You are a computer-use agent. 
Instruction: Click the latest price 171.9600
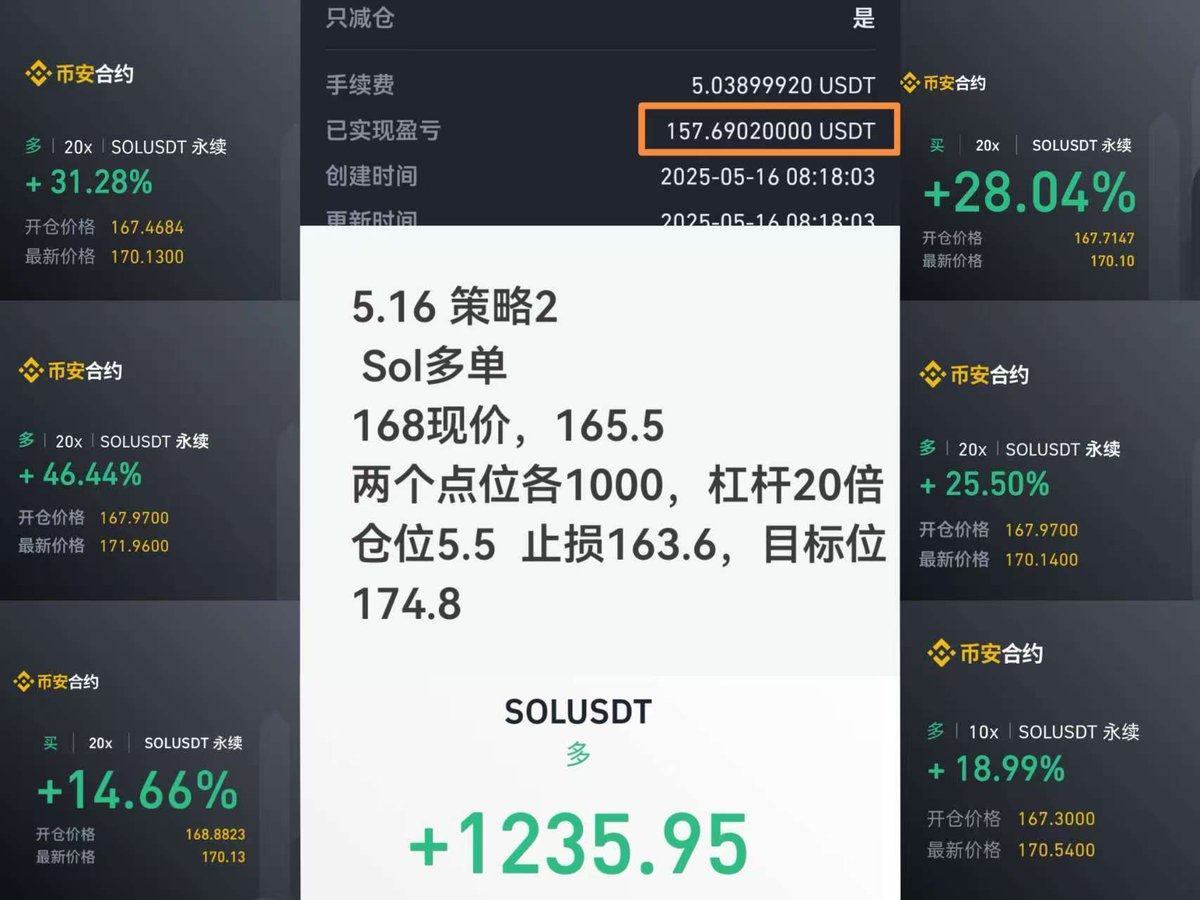click(134, 546)
